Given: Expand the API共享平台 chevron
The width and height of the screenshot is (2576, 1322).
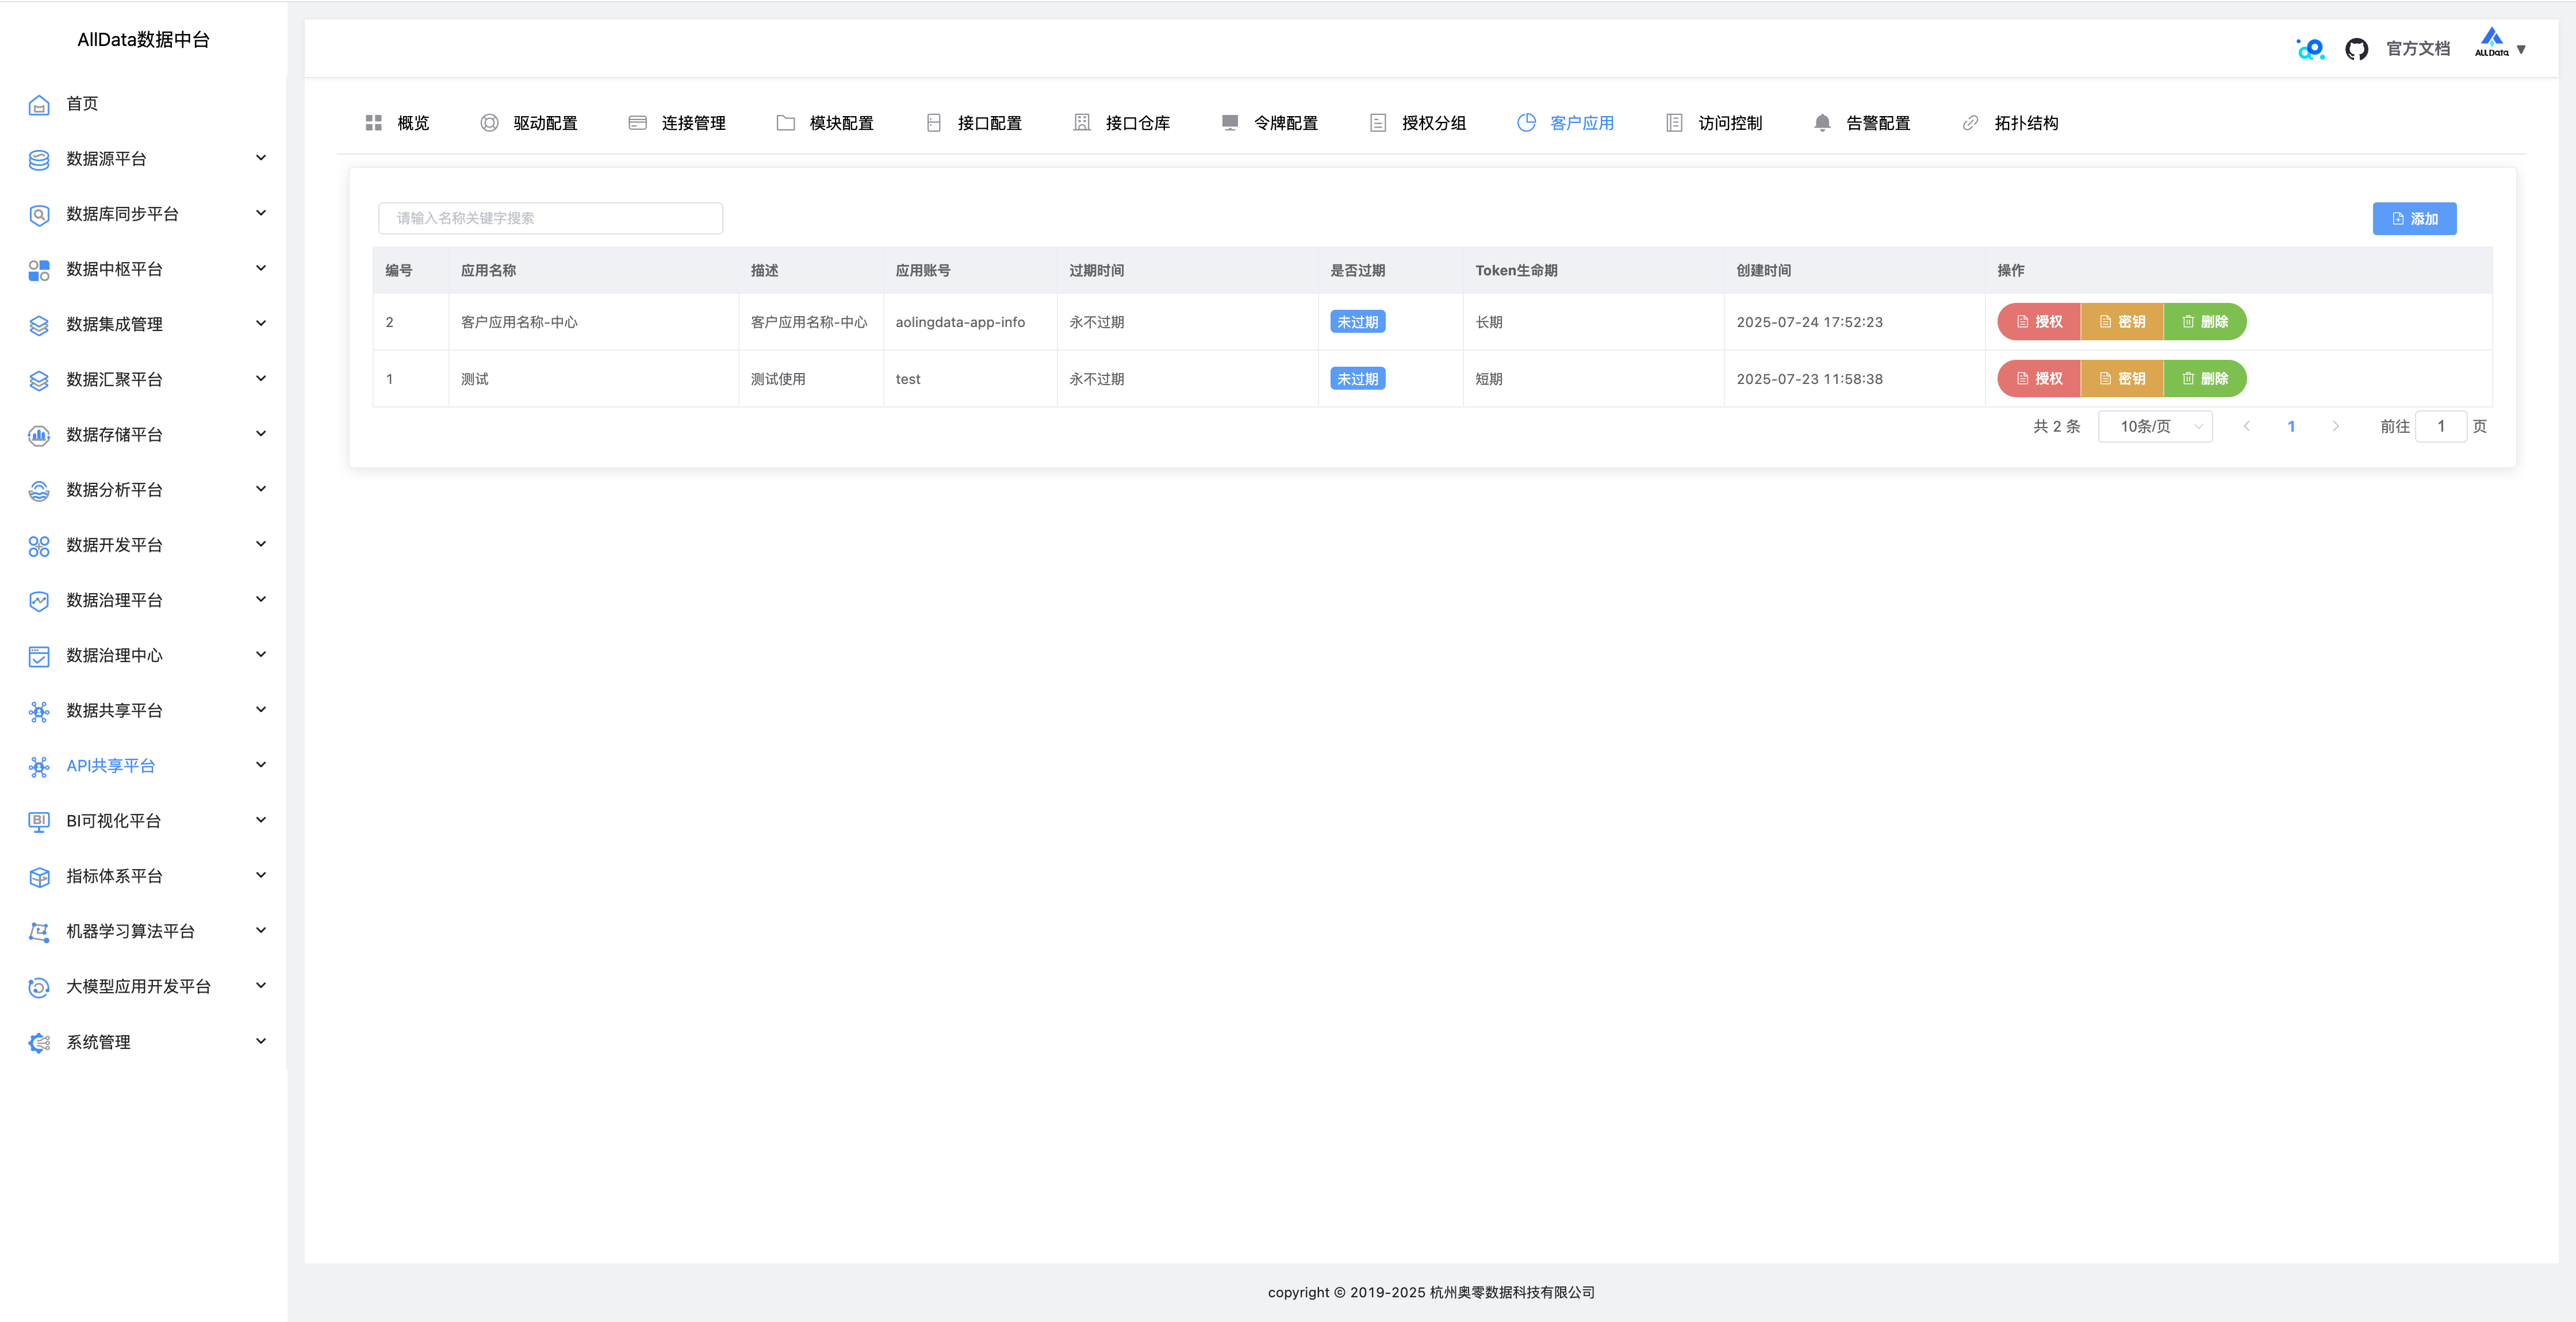Looking at the screenshot, I should point(261,765).
